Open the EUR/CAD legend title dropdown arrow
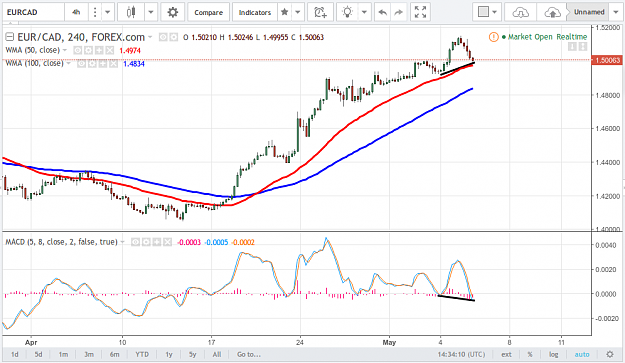The height and width of the screenshot is (363, 625). click(150, 37)
